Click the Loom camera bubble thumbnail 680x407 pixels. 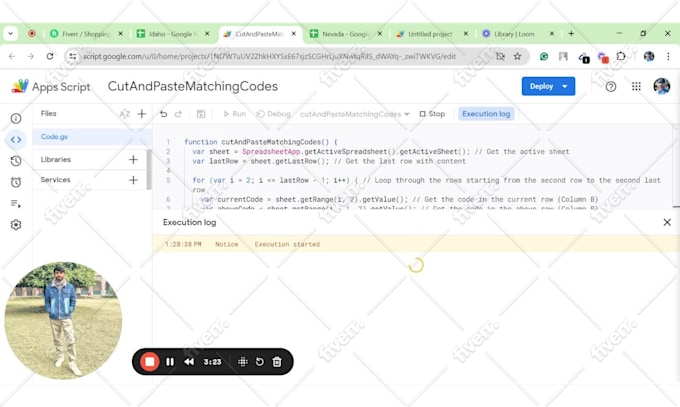tap(63, 320)
